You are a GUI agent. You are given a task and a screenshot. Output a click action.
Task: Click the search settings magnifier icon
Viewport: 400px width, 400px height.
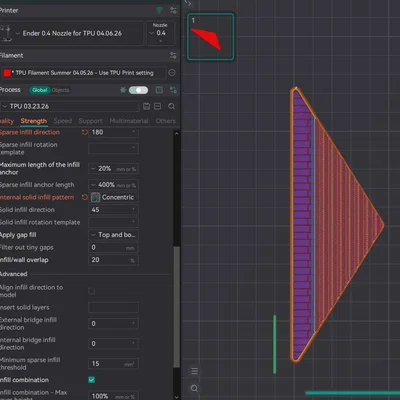171,106
